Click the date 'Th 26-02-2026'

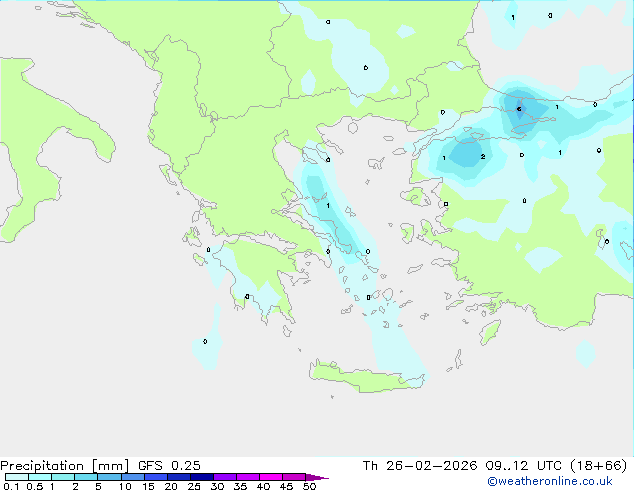[420, 466]
